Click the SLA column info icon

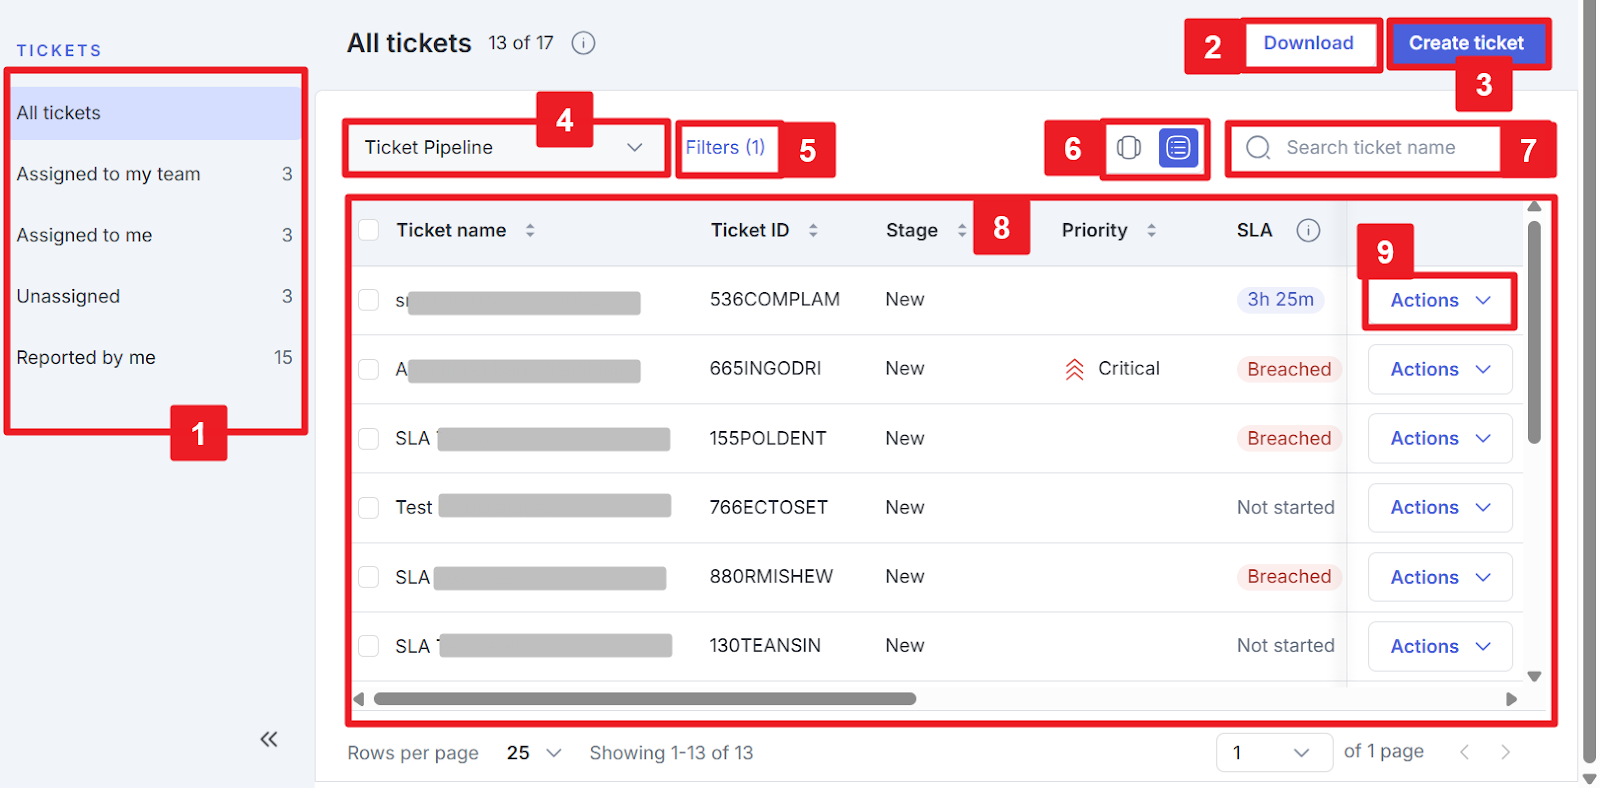pos(1308,231)
